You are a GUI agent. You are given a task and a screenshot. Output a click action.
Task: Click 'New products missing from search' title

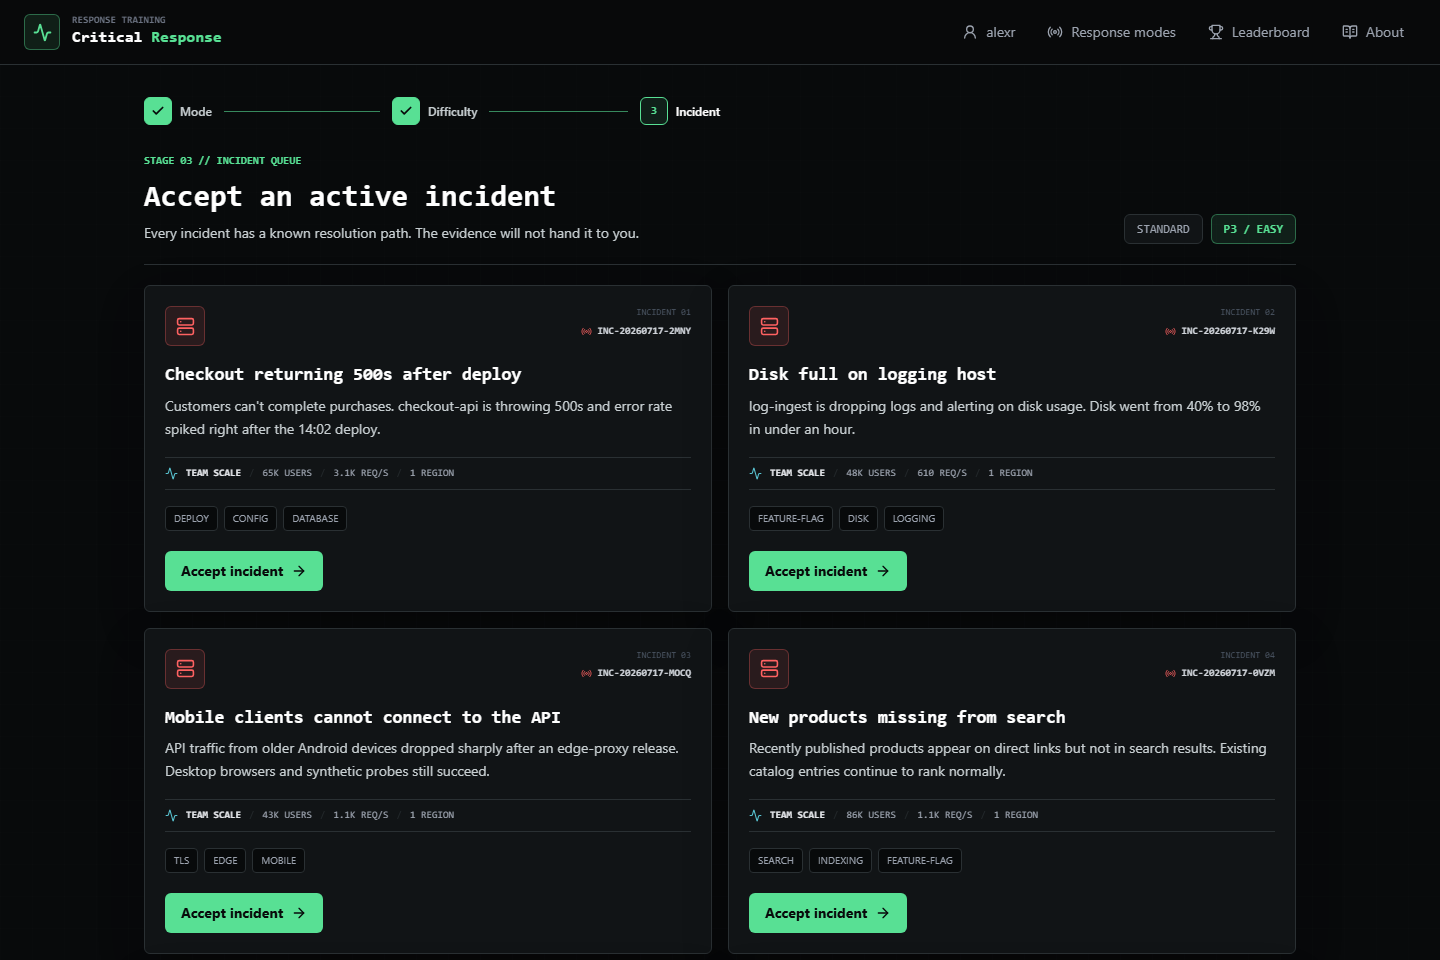(907, 717)
